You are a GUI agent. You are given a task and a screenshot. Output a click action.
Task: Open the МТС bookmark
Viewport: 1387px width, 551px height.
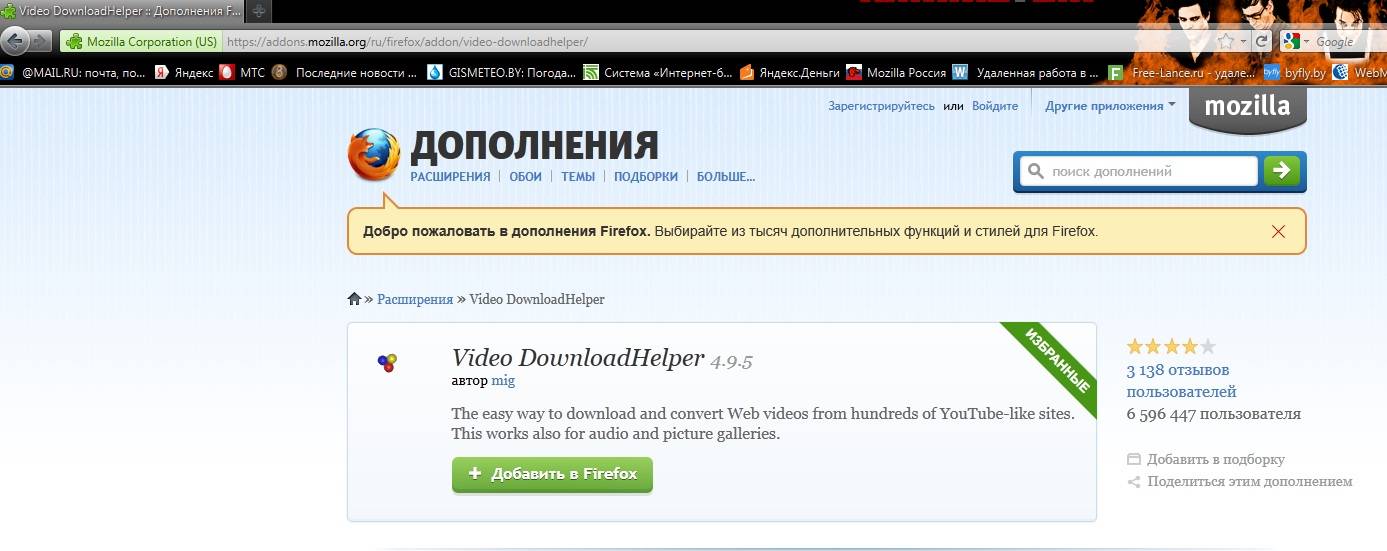[x=243, y=73]
